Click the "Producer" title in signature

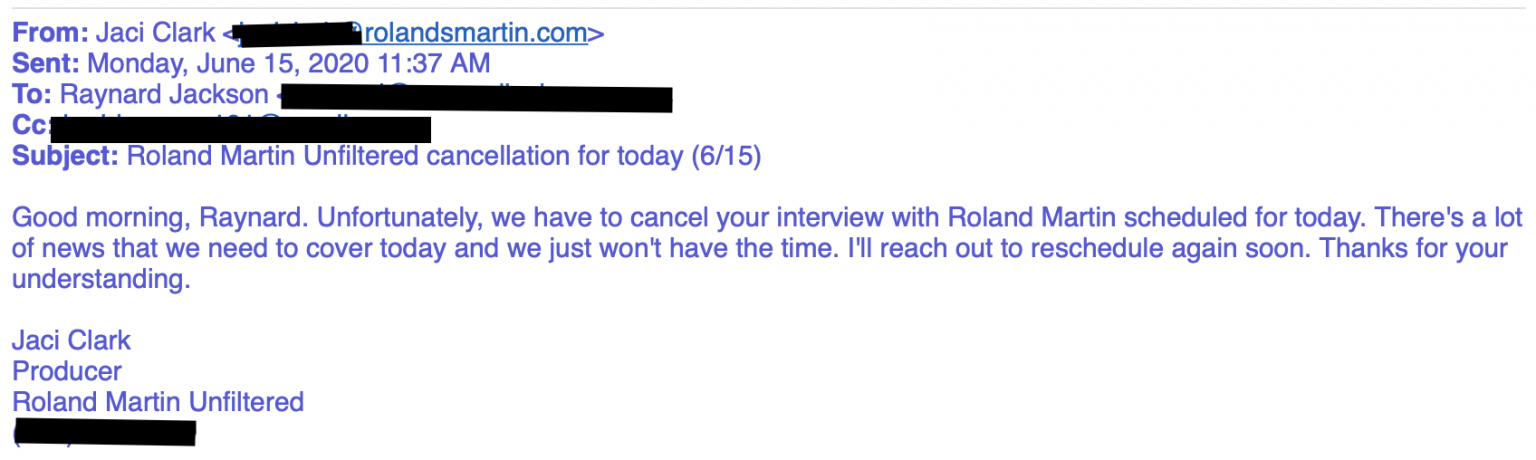(66, 372)
